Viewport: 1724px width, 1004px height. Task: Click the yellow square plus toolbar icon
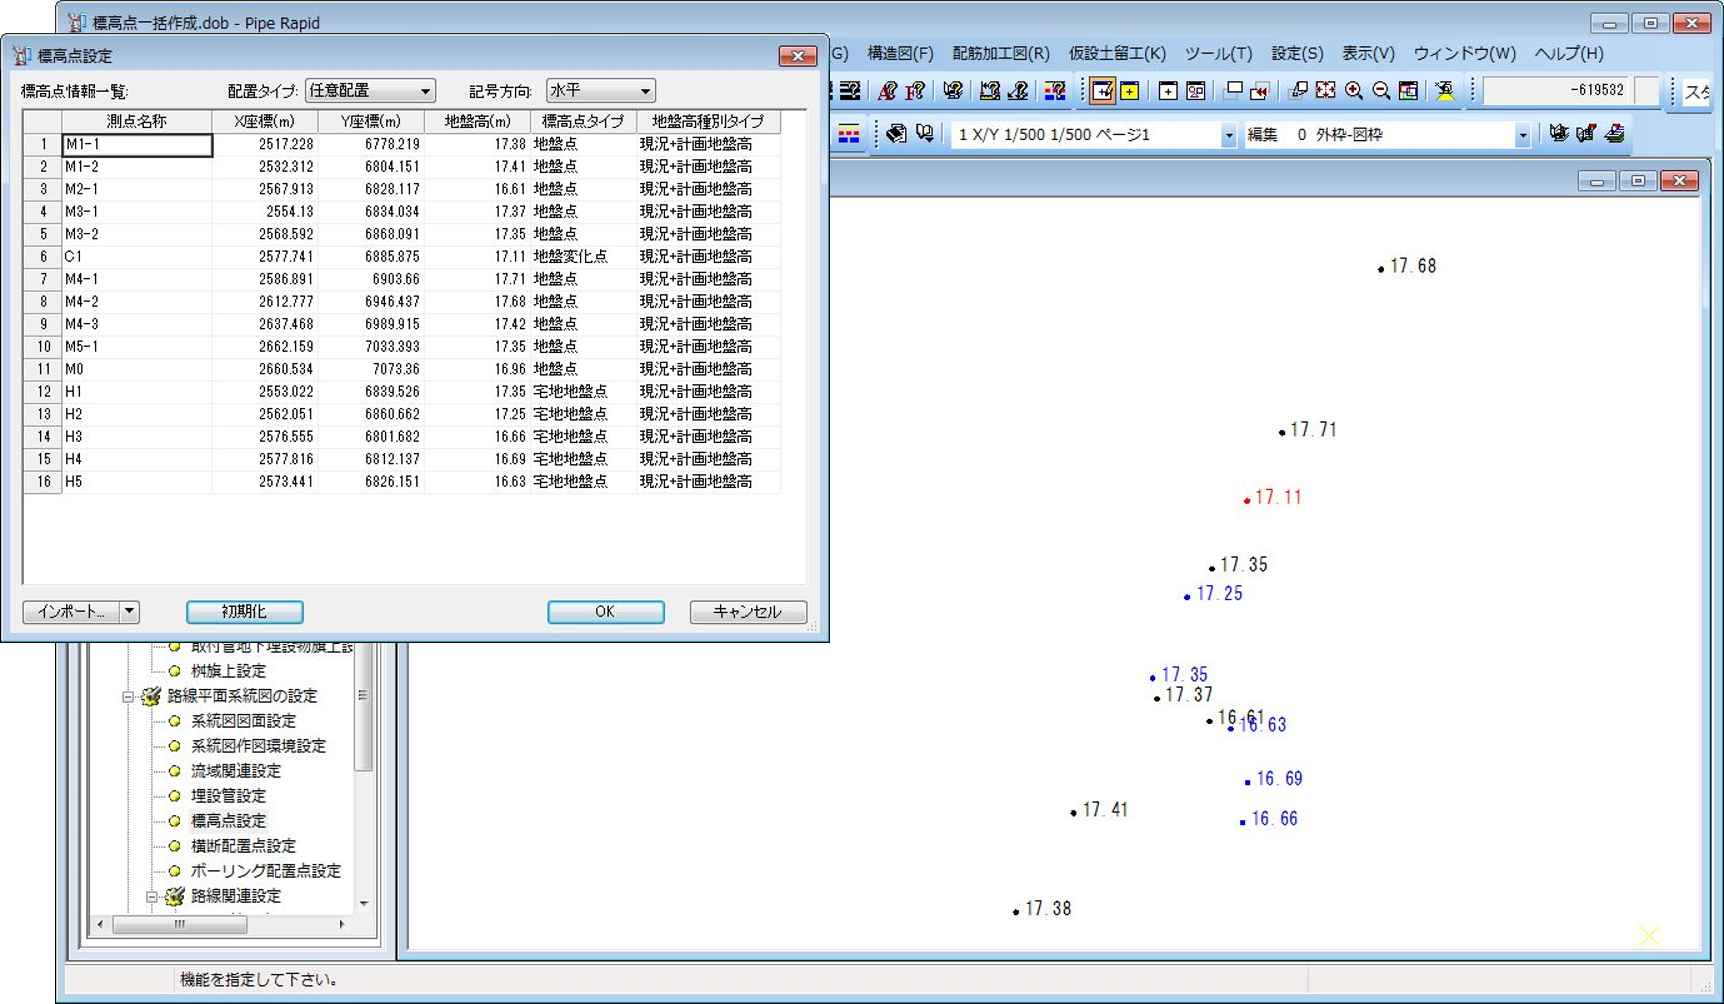coord(1130,91)
